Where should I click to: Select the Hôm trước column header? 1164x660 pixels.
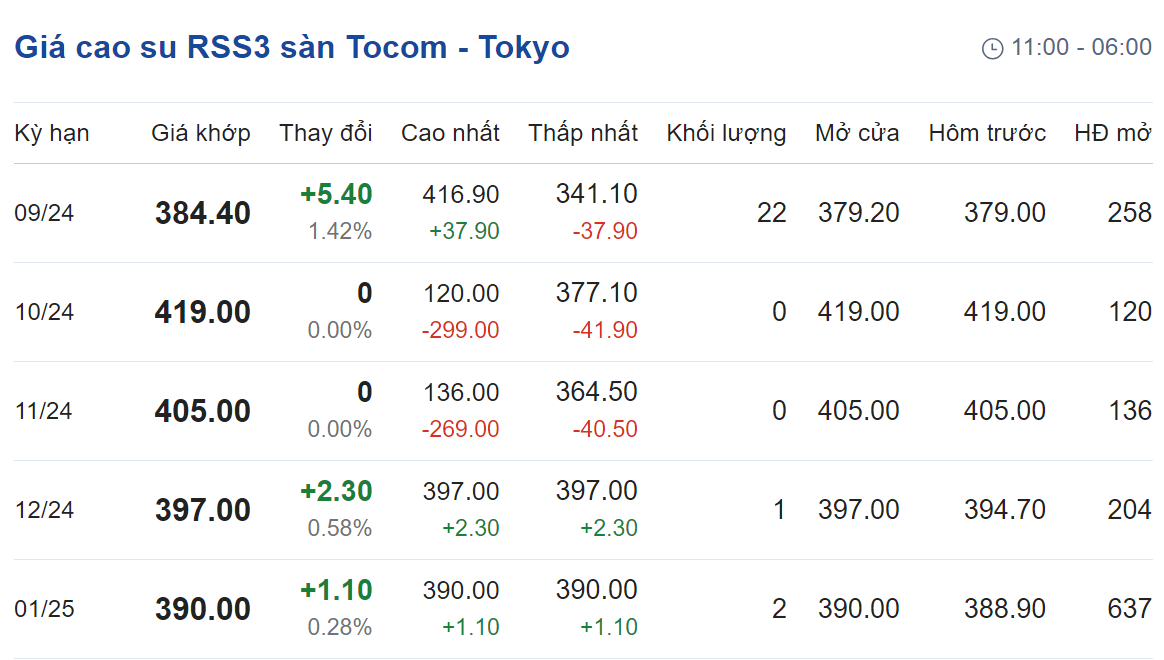tap(987, 133)
